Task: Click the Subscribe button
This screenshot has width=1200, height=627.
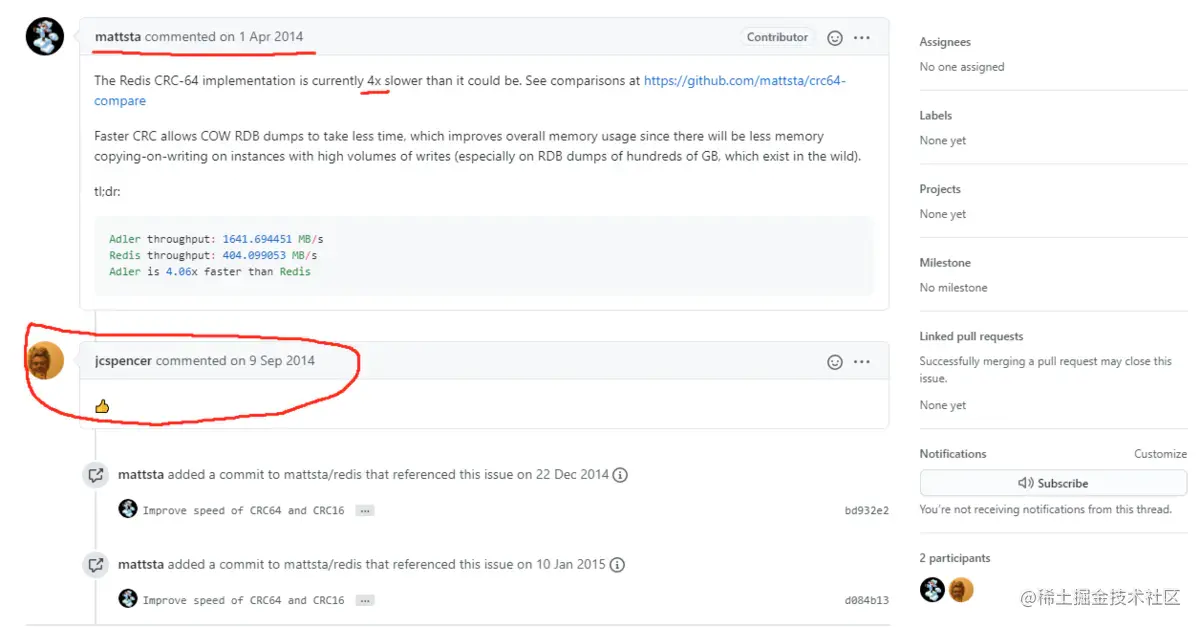Action: (x=1053, y=483)
